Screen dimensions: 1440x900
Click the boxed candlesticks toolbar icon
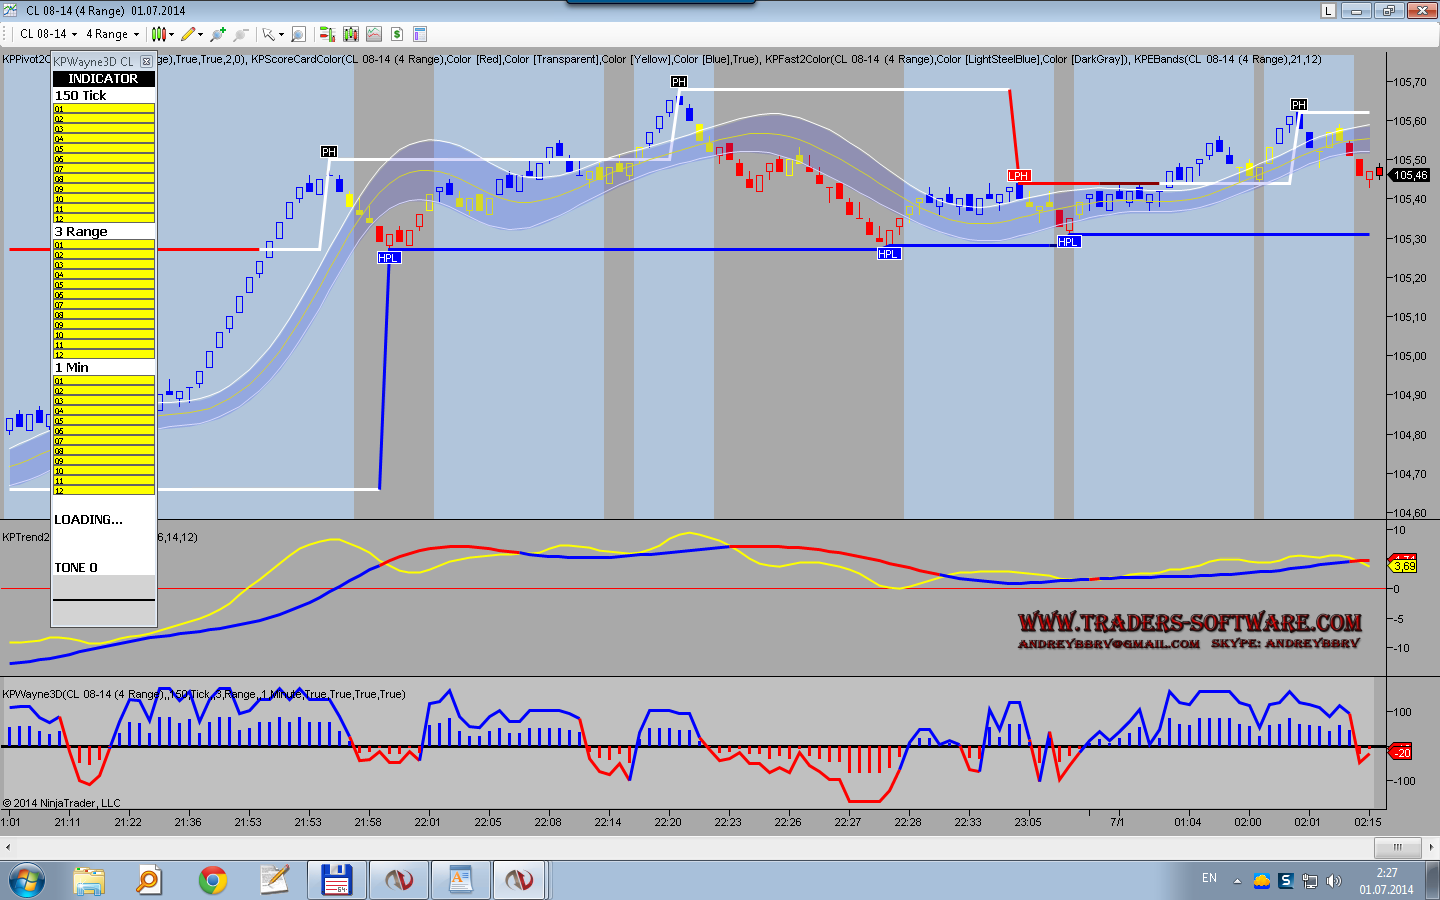[x=351, y=34]
